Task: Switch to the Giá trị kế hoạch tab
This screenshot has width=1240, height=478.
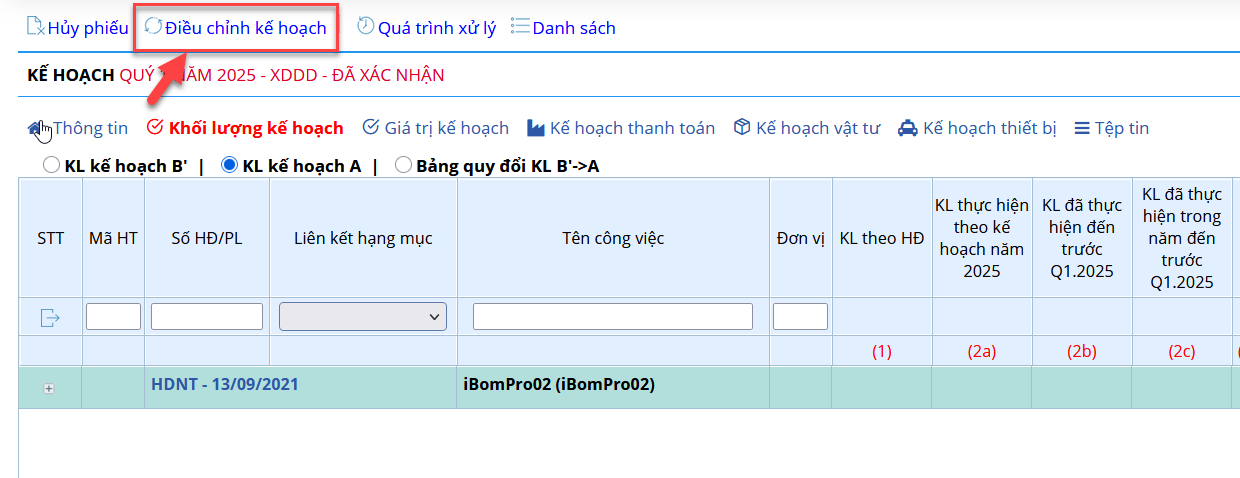Action: 435,128
